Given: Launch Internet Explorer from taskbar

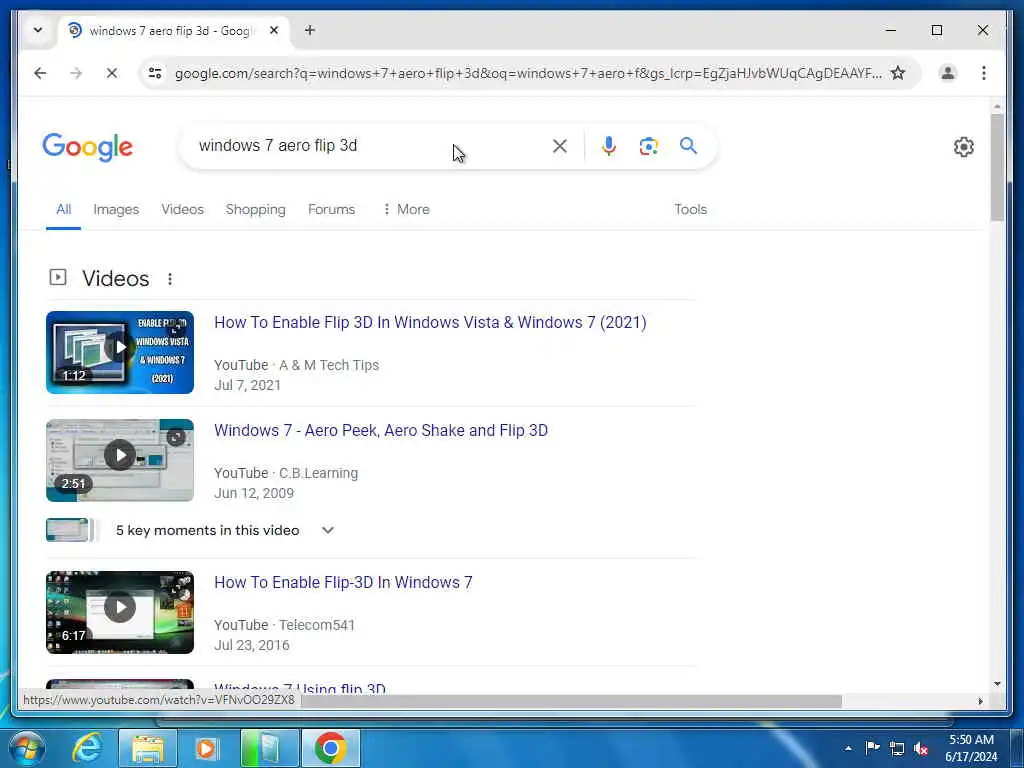Looking at the screenshot, I should (87, 748).
